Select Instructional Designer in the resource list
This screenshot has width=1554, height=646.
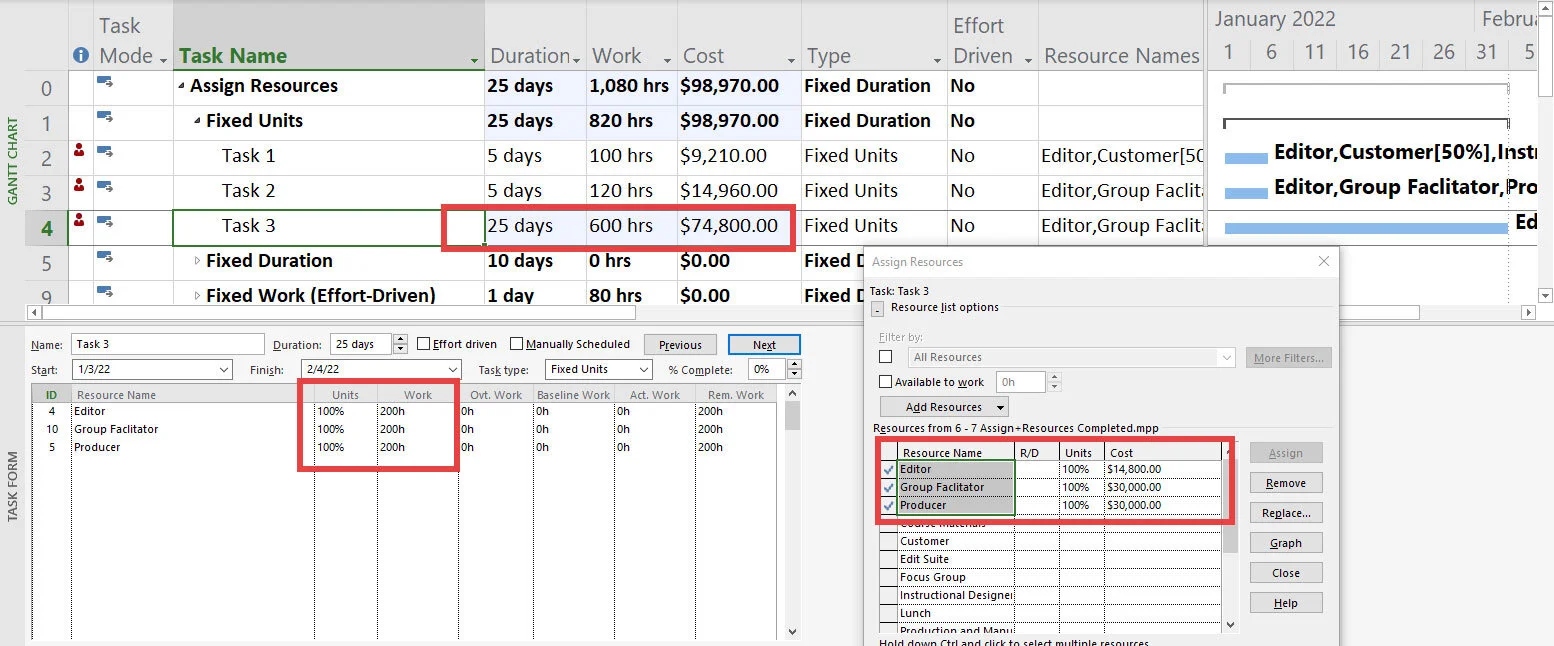click(x=956, y=595)
